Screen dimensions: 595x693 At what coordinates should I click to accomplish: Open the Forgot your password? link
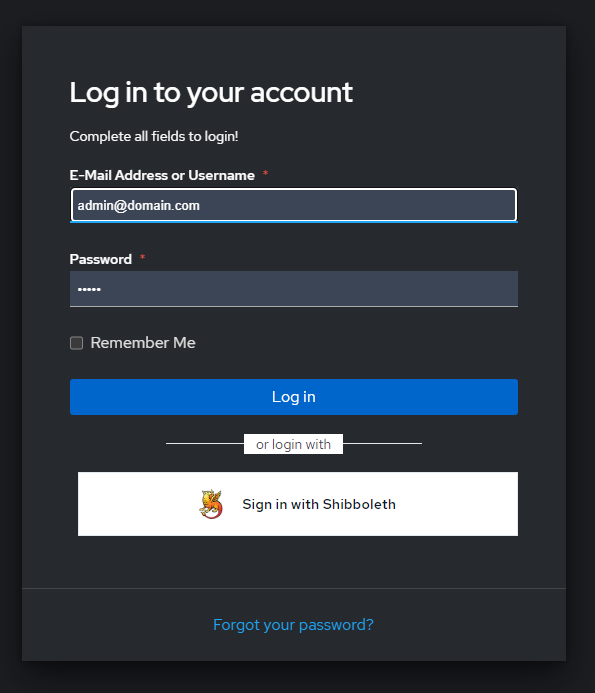[293, 625]
